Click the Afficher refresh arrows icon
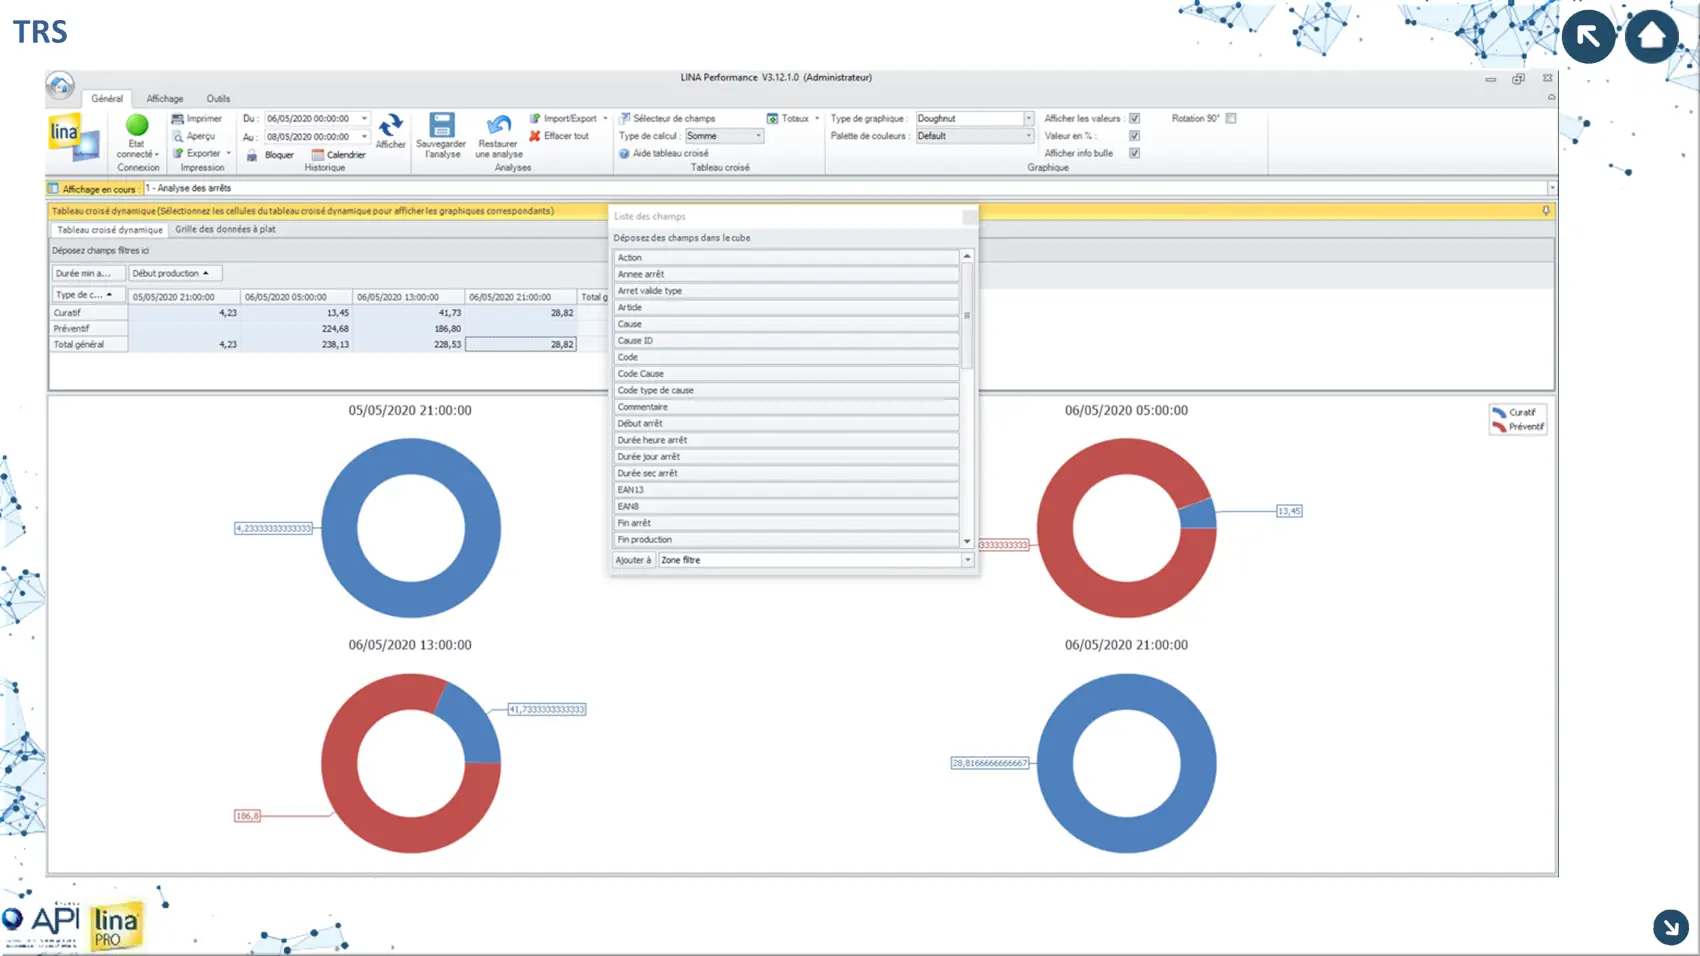Screen dimensions: 1700x956 click(390, 126)
